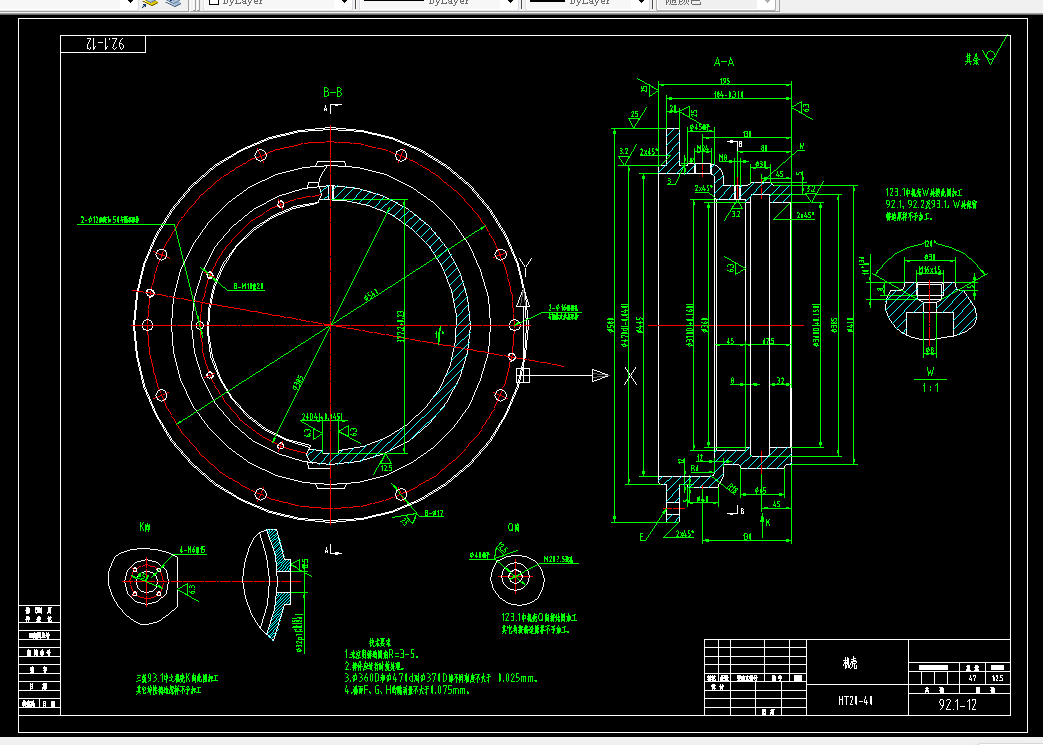Click requirement line ending 0.025mm
The height and width of the screenshot is (745, 1043).
(x=441, y=678)
